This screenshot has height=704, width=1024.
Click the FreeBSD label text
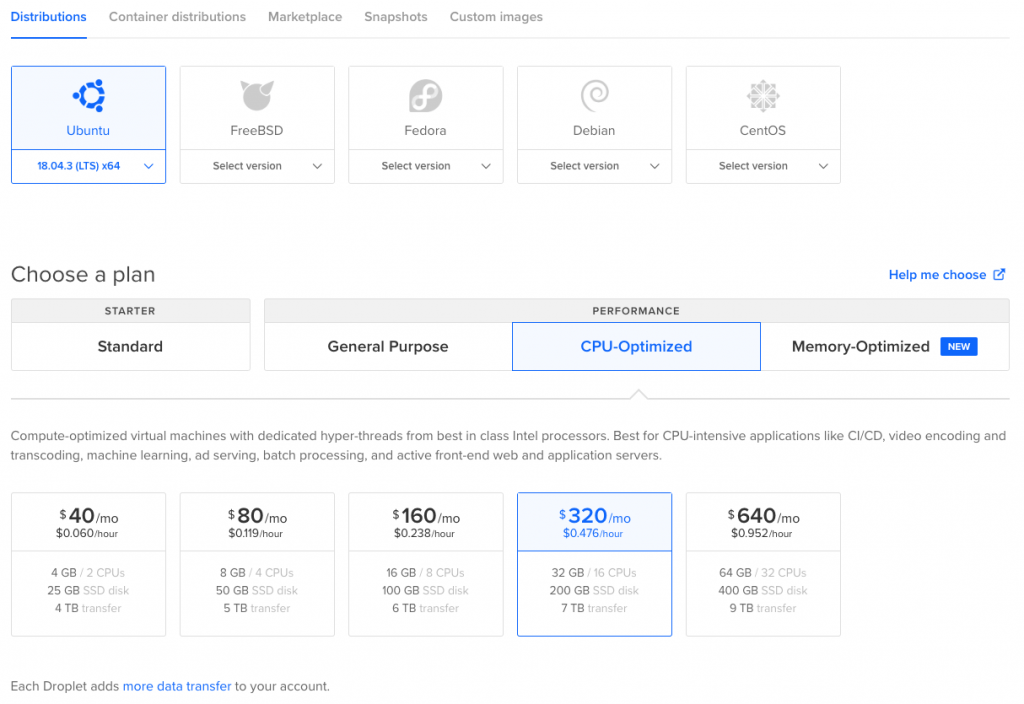coord(257,131)
